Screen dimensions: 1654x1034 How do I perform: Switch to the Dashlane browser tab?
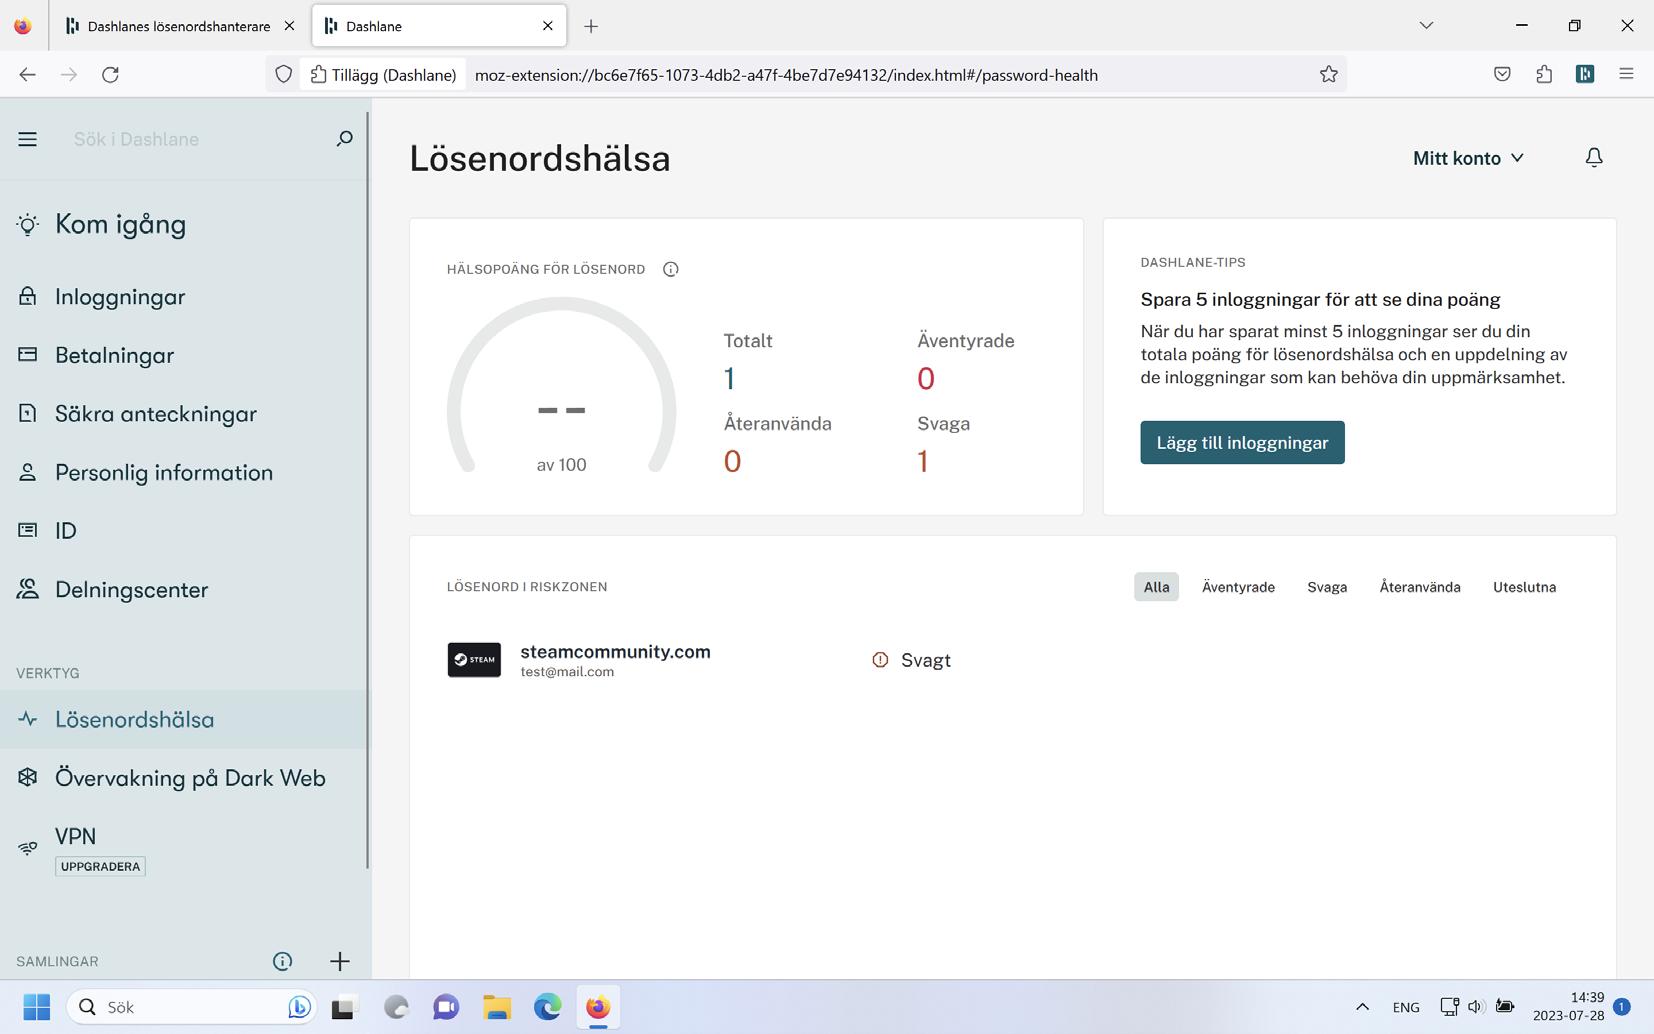click(439, 26)
